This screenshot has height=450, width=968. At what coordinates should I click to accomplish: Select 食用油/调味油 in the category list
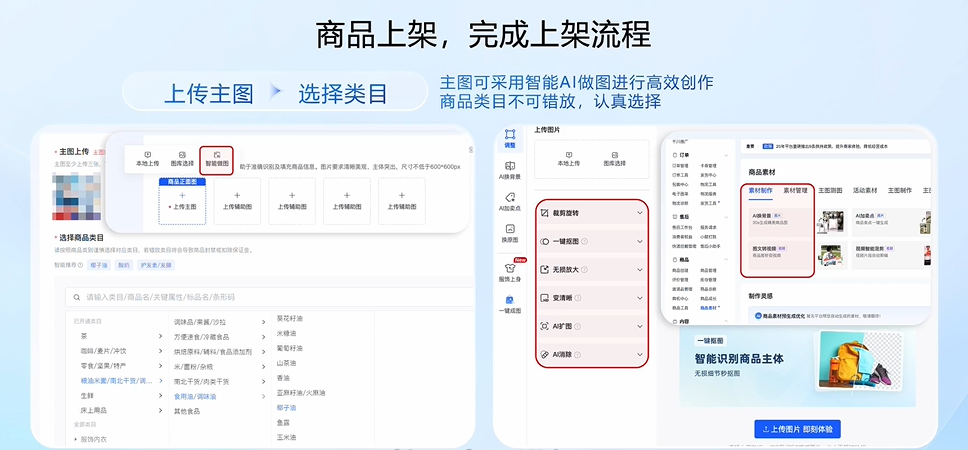click(x=195, y=396)
